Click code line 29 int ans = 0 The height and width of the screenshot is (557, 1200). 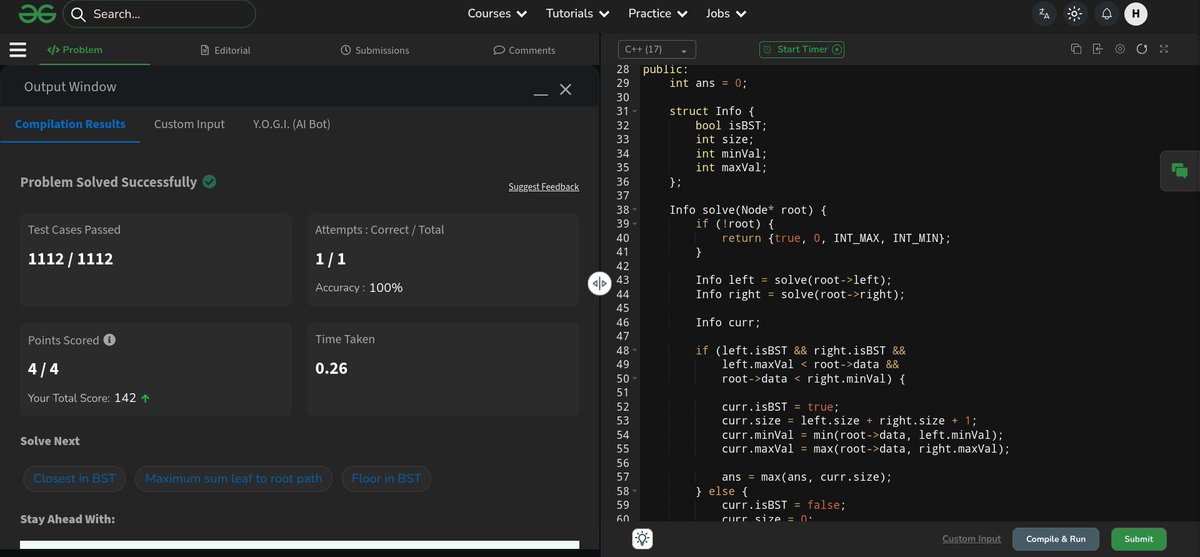click(x=708, y=83)
